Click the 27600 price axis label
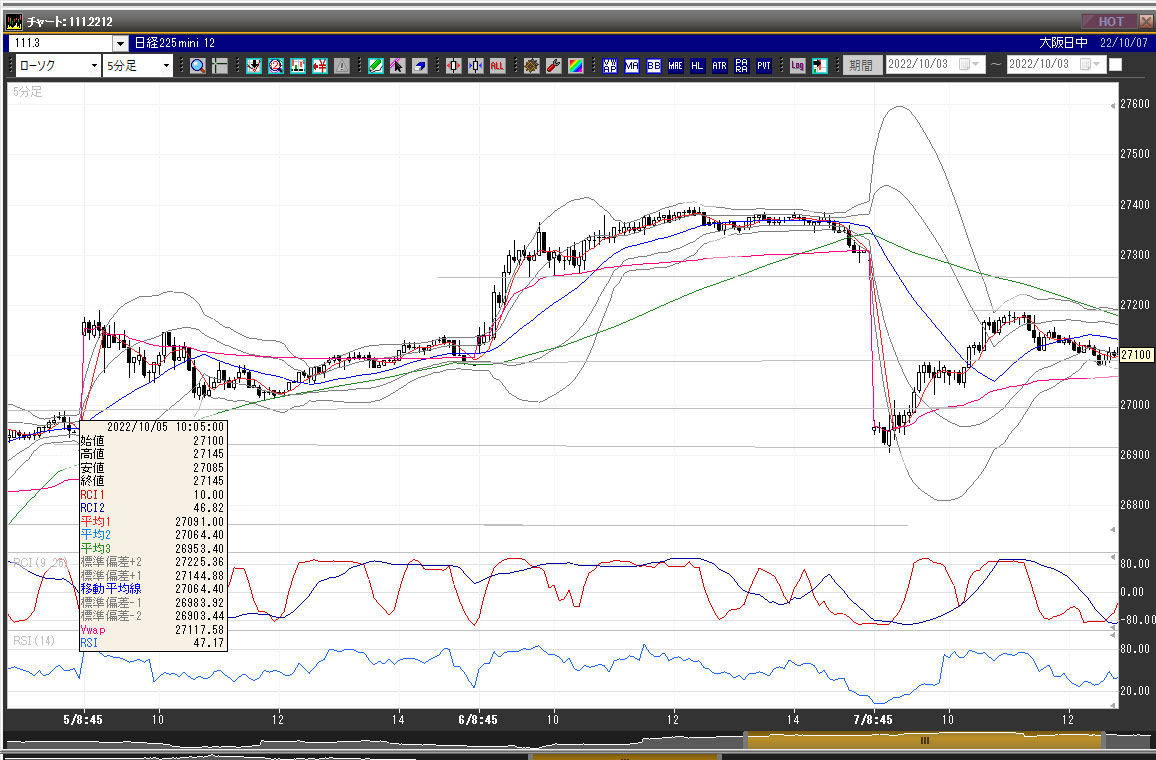The width and height of the screenshot is (1156, 760). (x=1135, y=104)
